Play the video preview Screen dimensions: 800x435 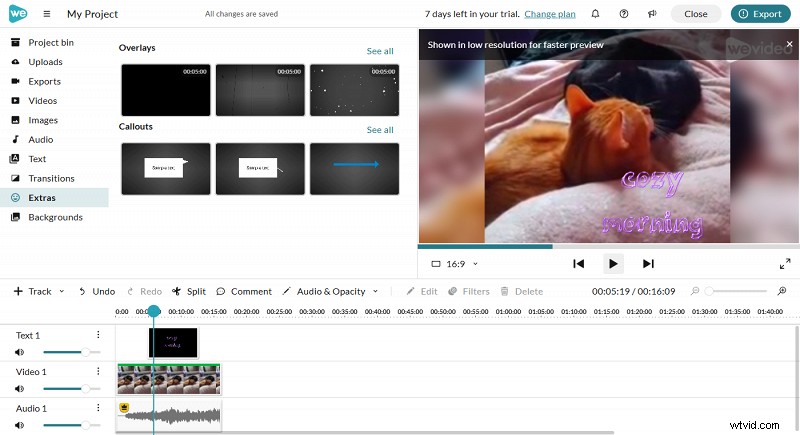pos(613,264)
